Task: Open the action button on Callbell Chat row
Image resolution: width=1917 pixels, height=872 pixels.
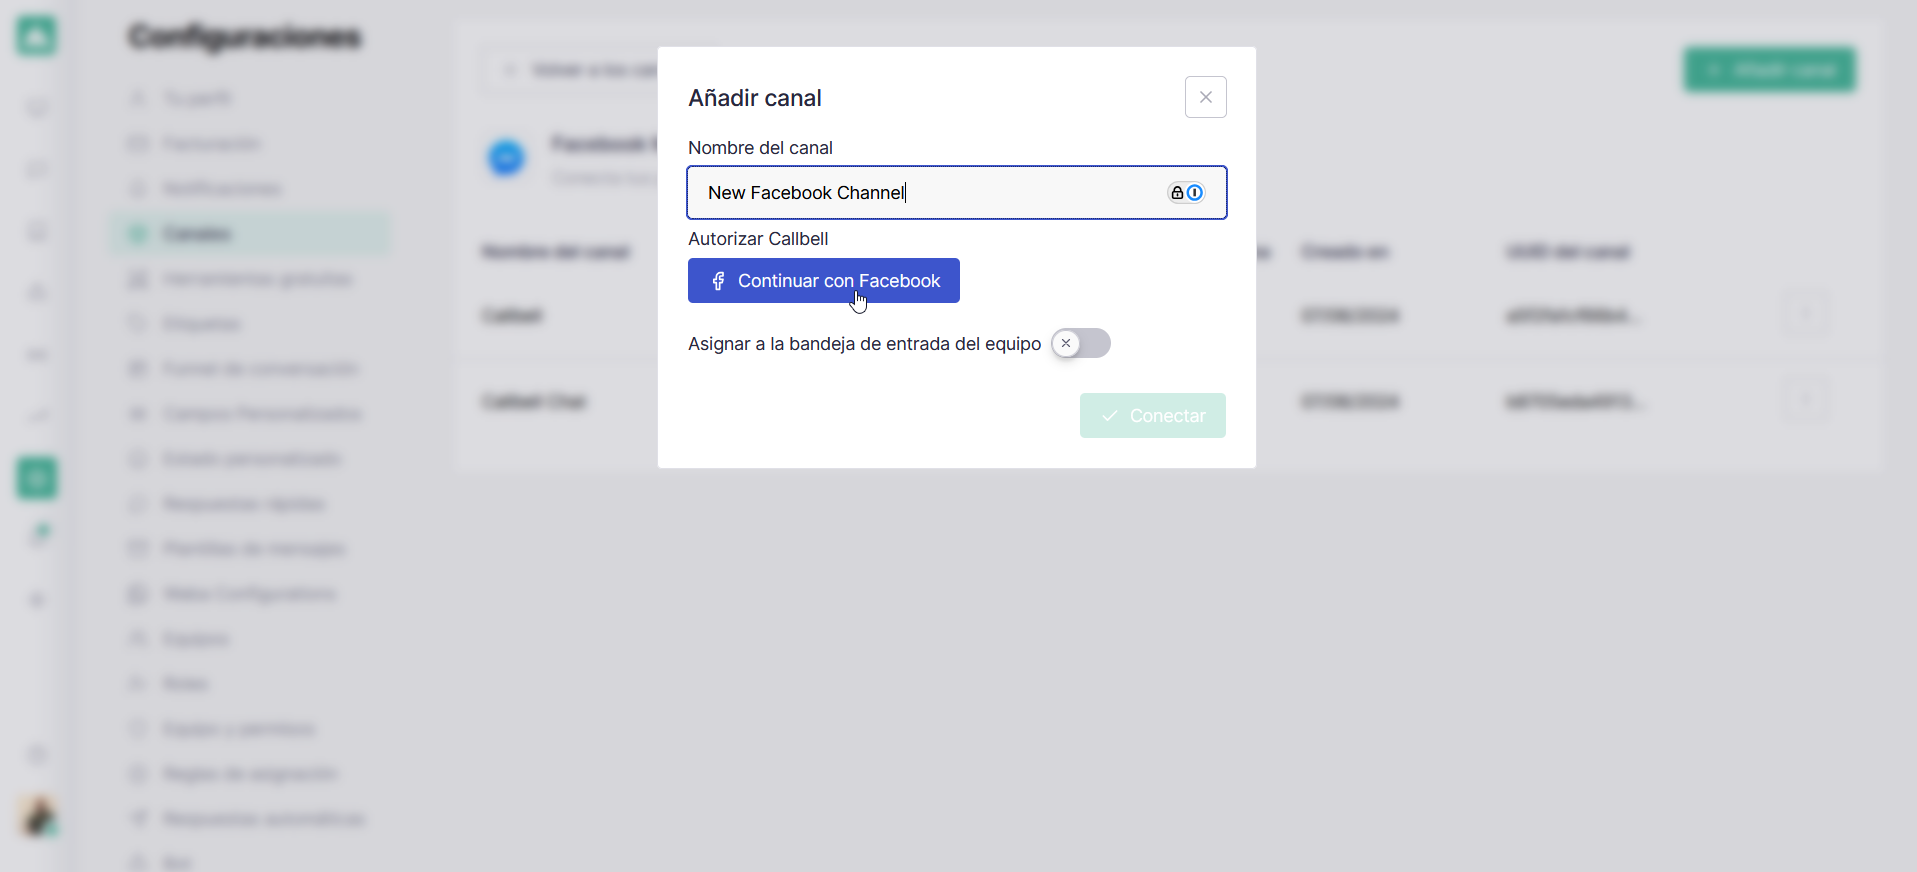Action: pyautogui.click(x=1806, y=401)
